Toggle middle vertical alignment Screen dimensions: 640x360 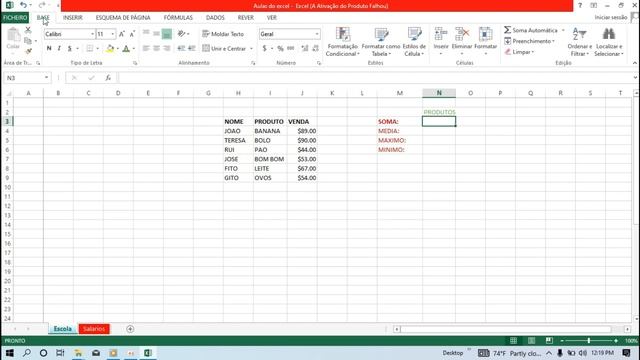[x=156, y=33]
